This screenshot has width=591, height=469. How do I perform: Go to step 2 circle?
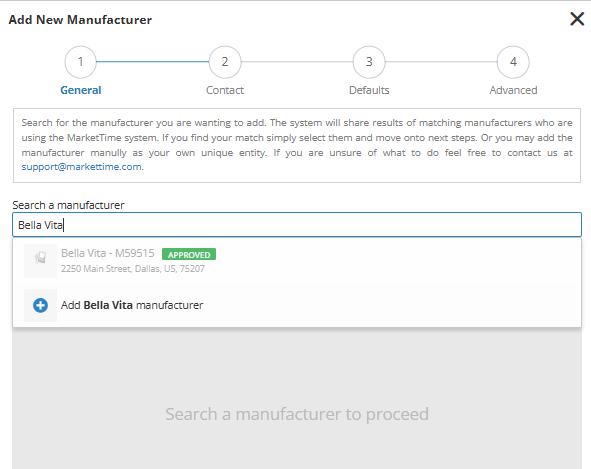[225, 62]
